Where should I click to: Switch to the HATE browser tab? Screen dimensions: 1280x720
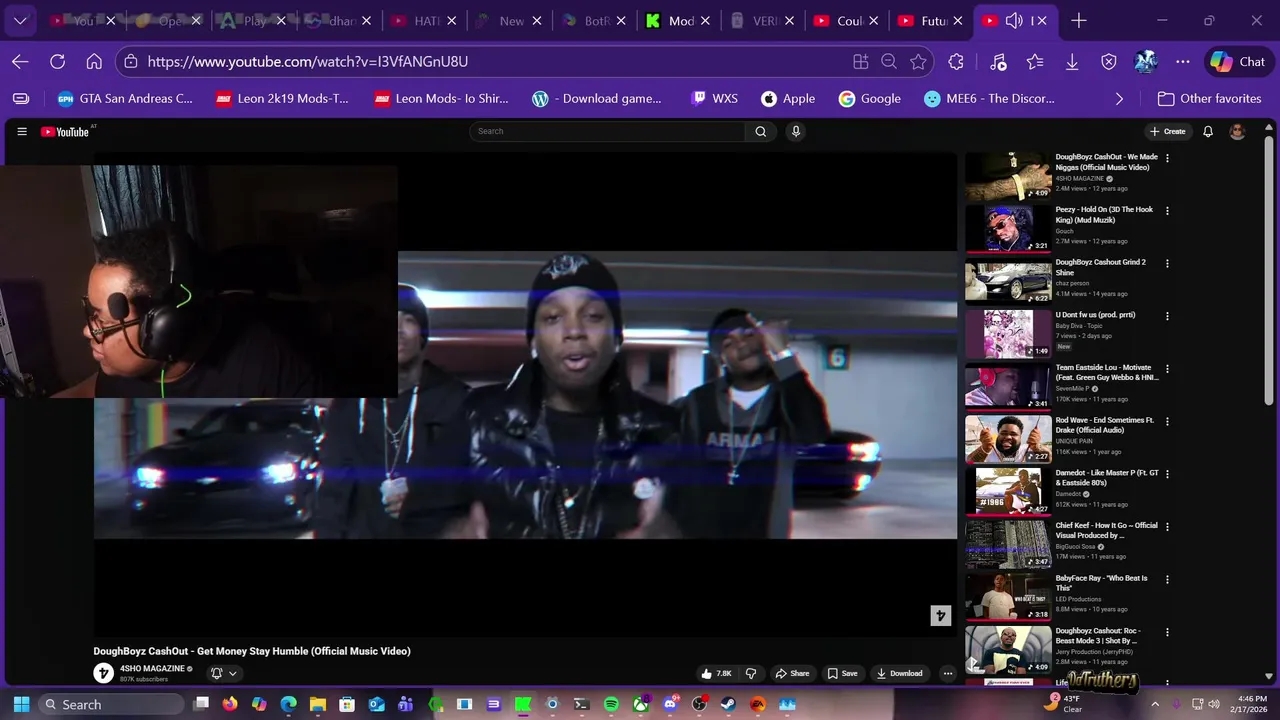tap(424, 20)
